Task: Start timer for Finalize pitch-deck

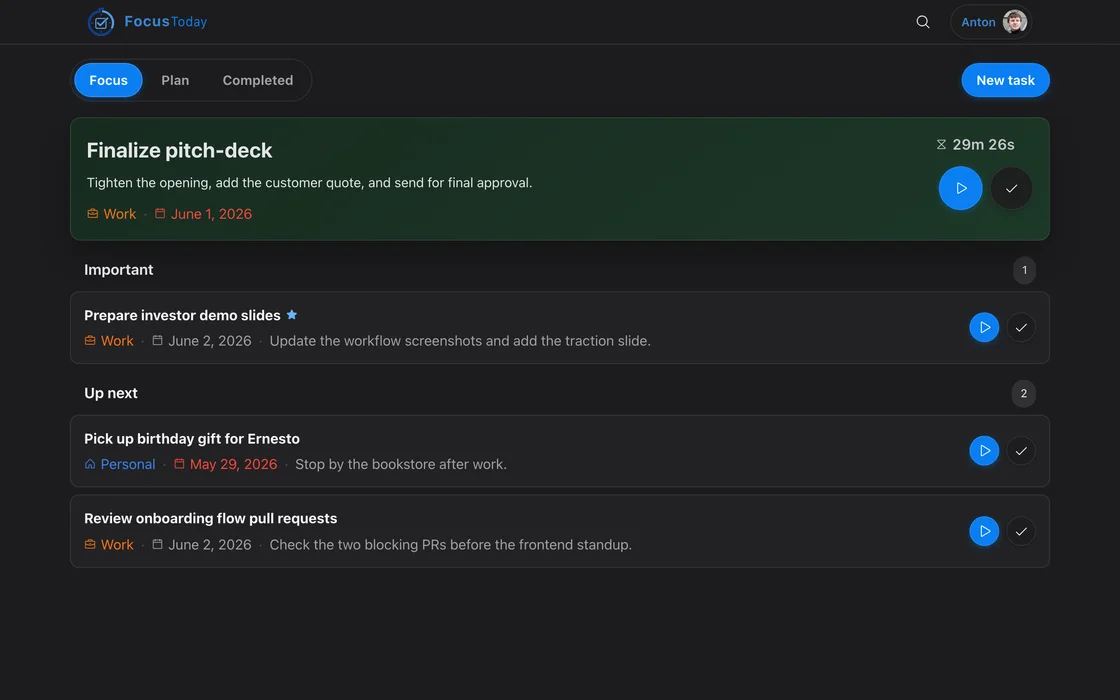Action: 960,188
